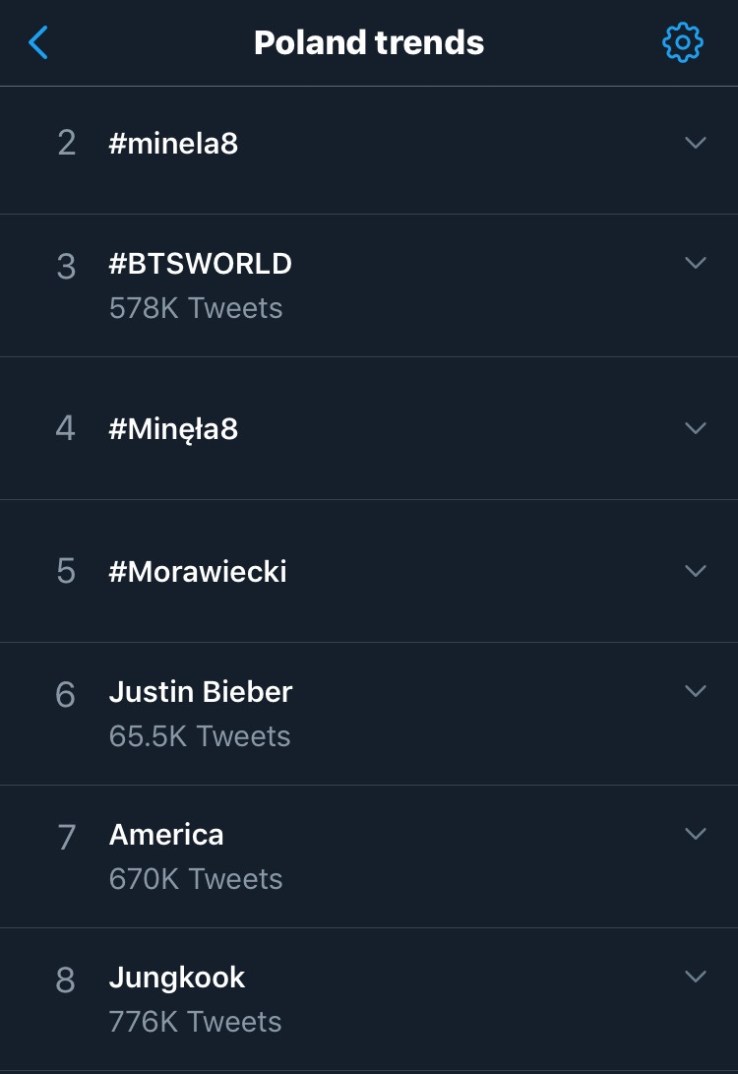Viewport: 738px width, 1074px height.
Task: Expand options chevron for #minela8
Action: pyautogui.click(x=695, y=143)
